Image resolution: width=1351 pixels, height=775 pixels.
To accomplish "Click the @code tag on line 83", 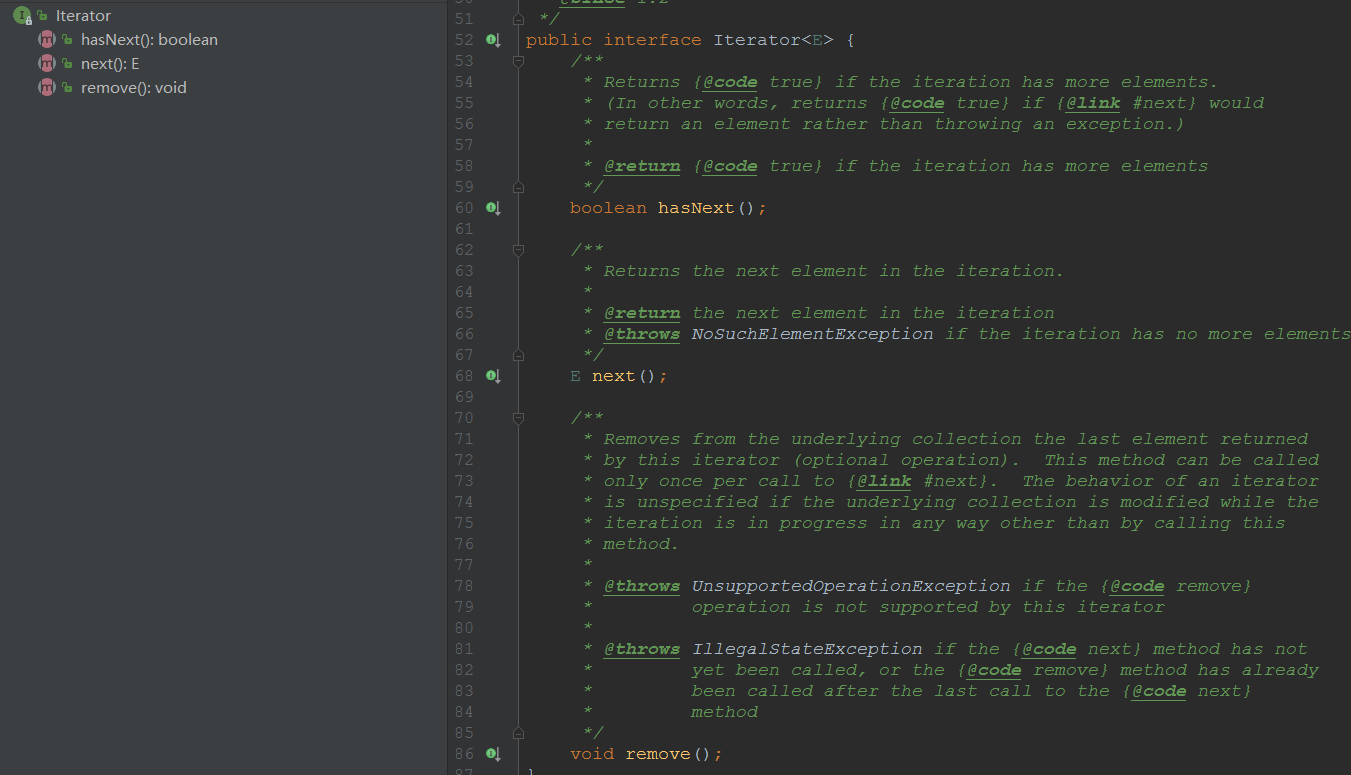I will point(1159,691).
